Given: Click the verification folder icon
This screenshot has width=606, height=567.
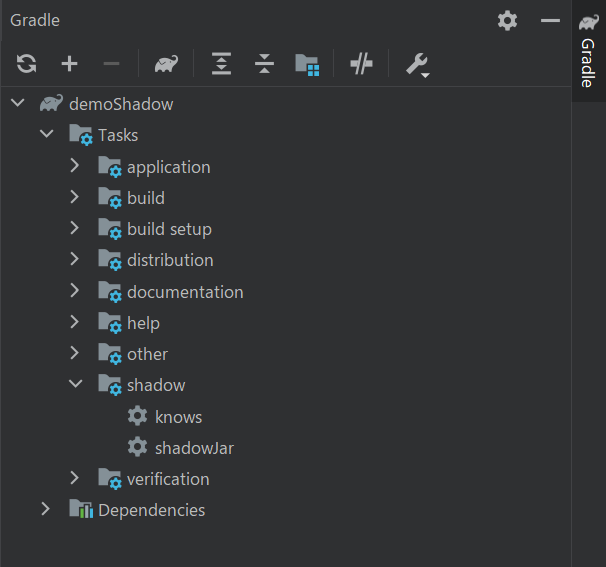Looking at the screenshot, I should (x=110, y=479).
